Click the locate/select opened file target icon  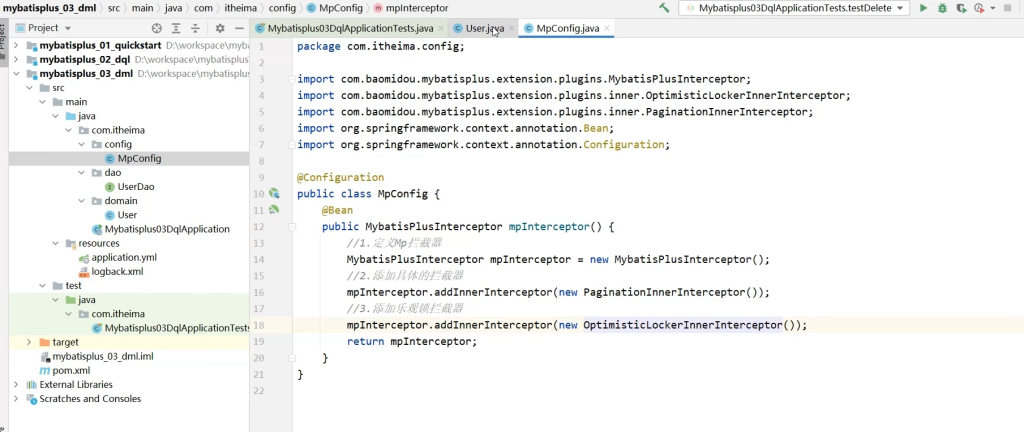pos(156,28)
